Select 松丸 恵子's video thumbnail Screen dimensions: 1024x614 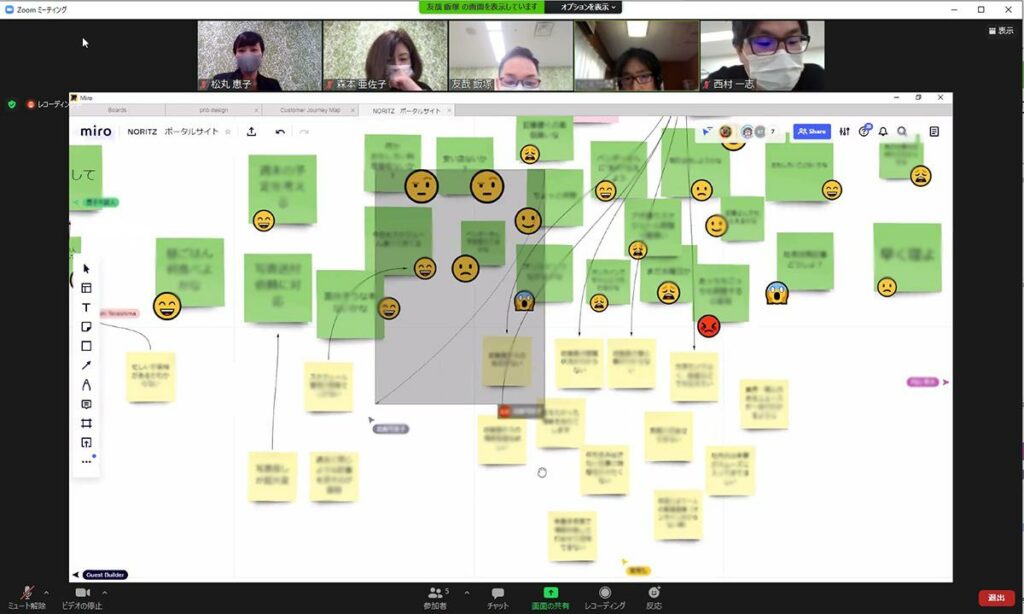tap(260, 56)
